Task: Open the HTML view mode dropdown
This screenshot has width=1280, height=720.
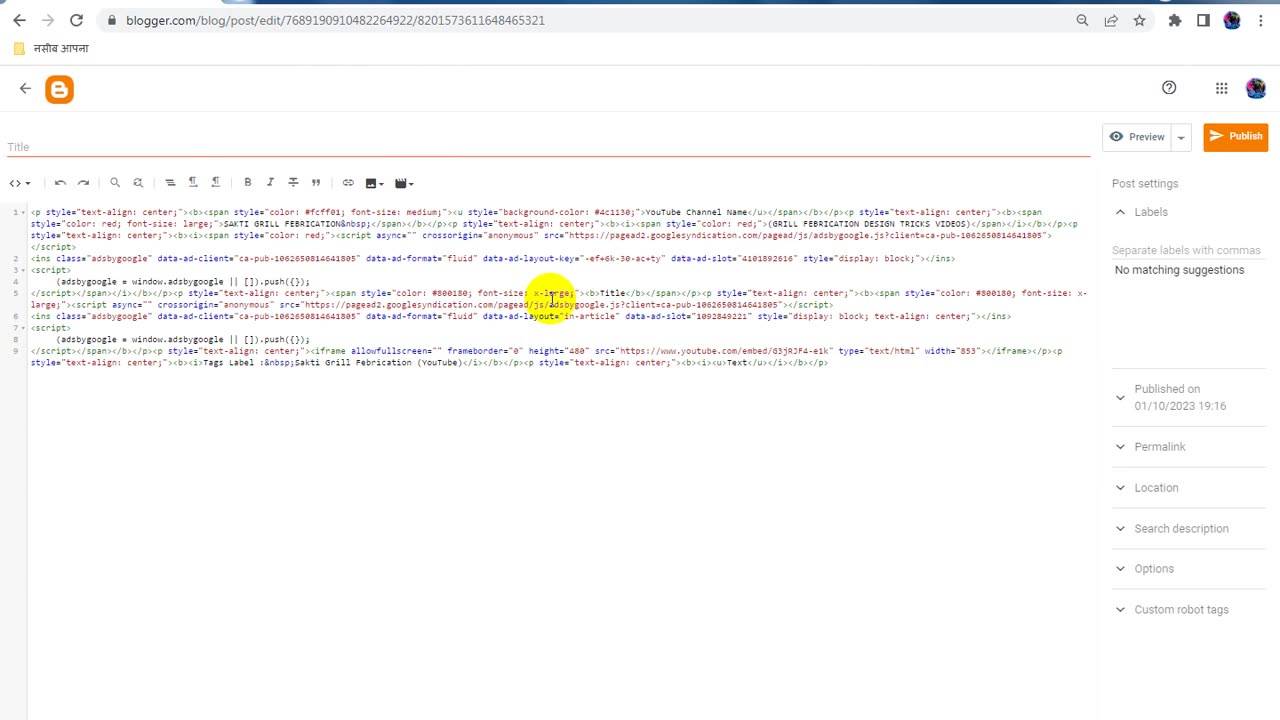Action: coord(20,183)
